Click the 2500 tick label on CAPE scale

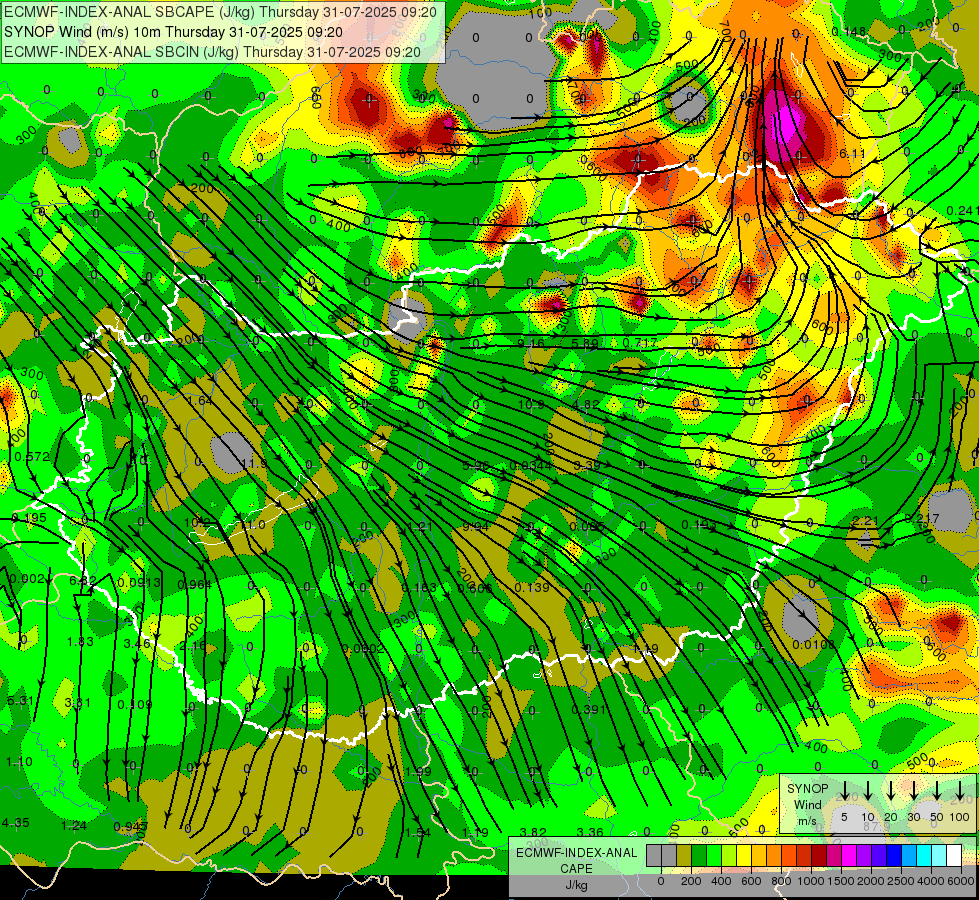pyautogui.click(x=900, y=881)
